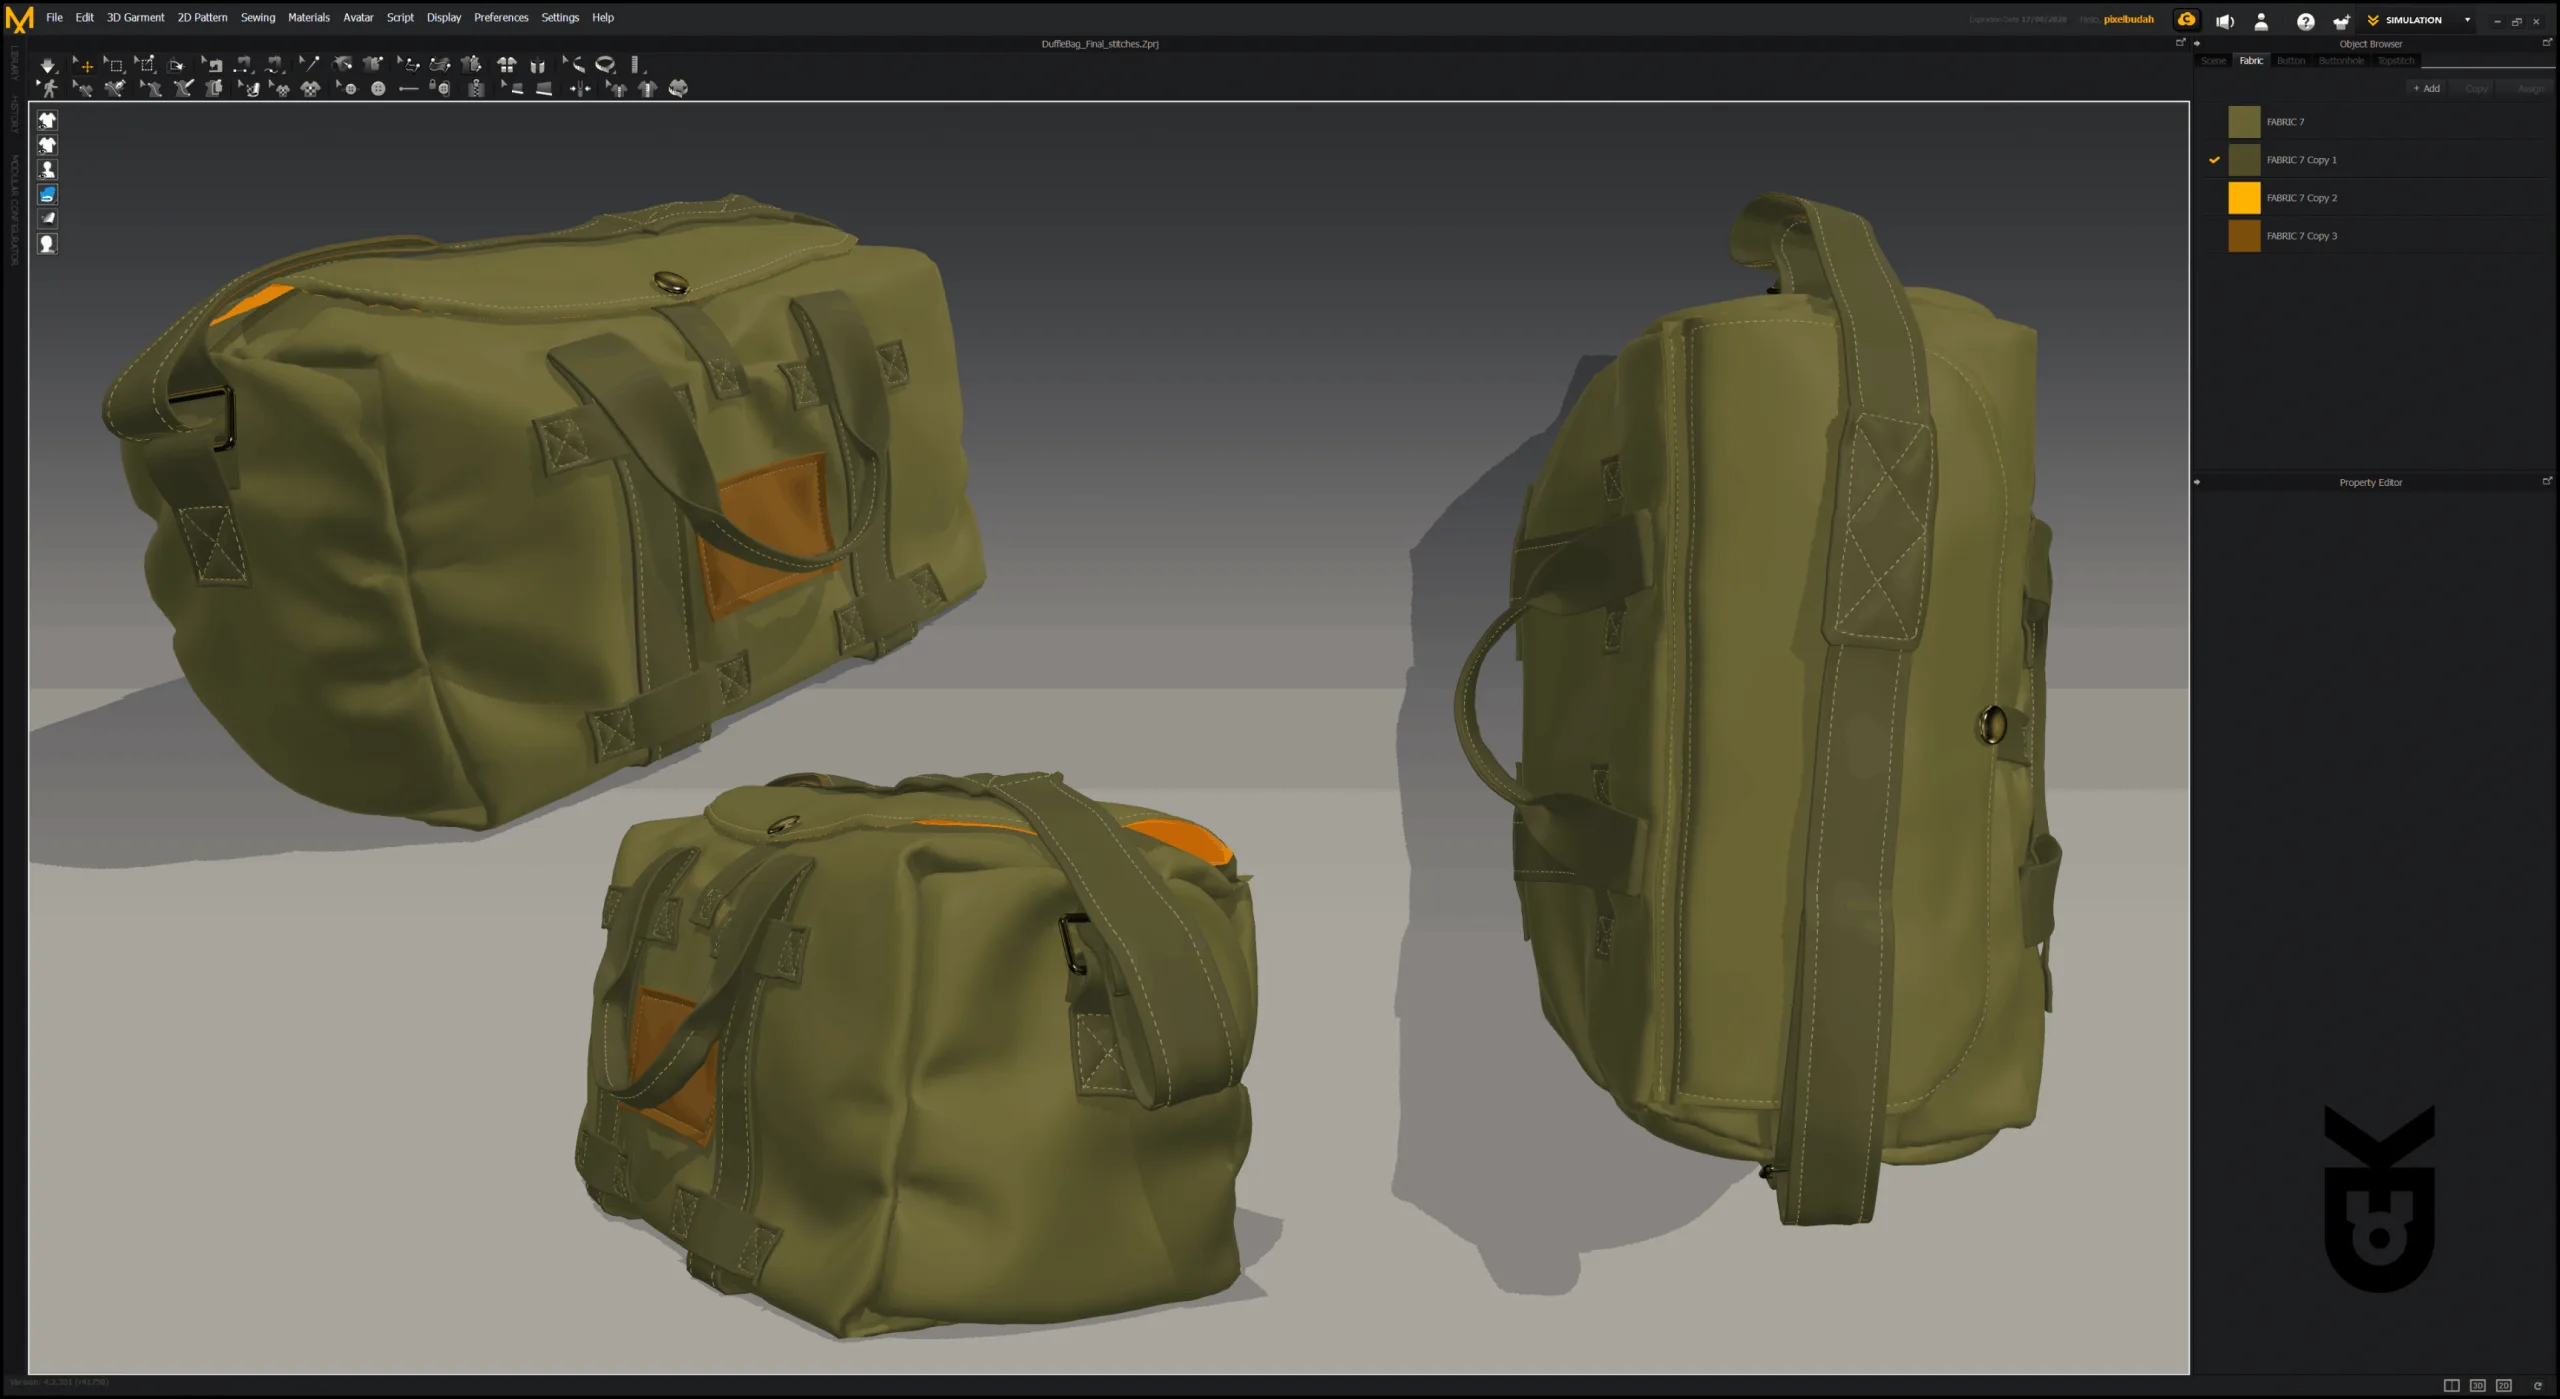This screenshot has width=2560, height=1399.
Task: Open the Simulation mode dropdown
Action: click(x=2466, y=19)
